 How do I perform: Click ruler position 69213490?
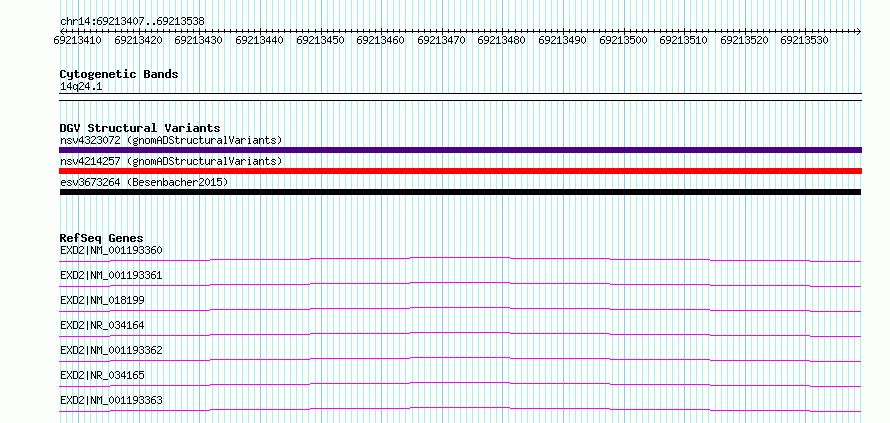click(562, 40)
